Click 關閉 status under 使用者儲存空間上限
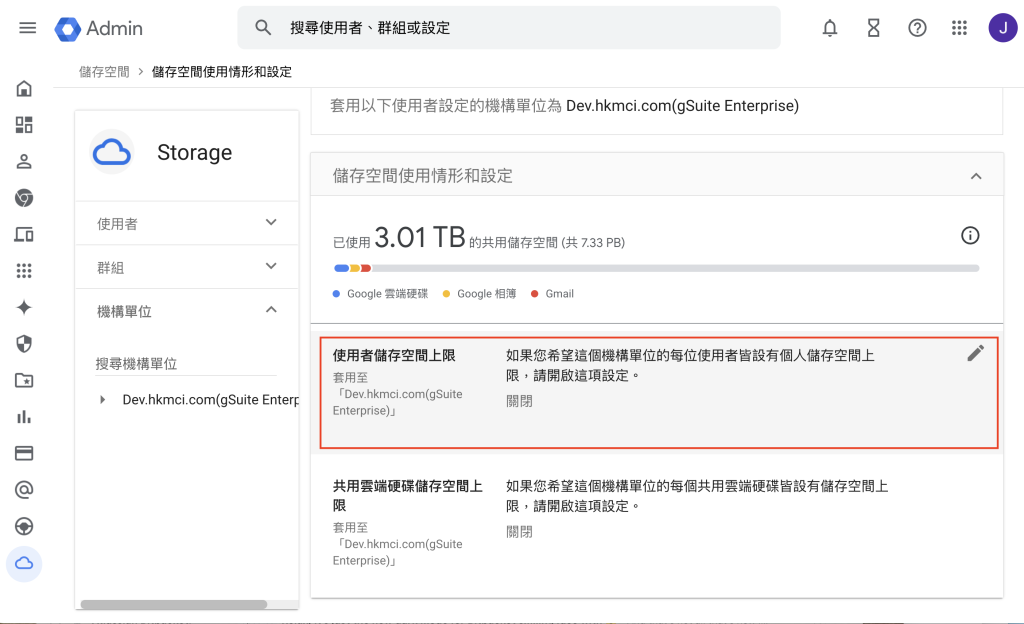The width and height of the screenshot is (1024, 624). (x=519, y=401)
